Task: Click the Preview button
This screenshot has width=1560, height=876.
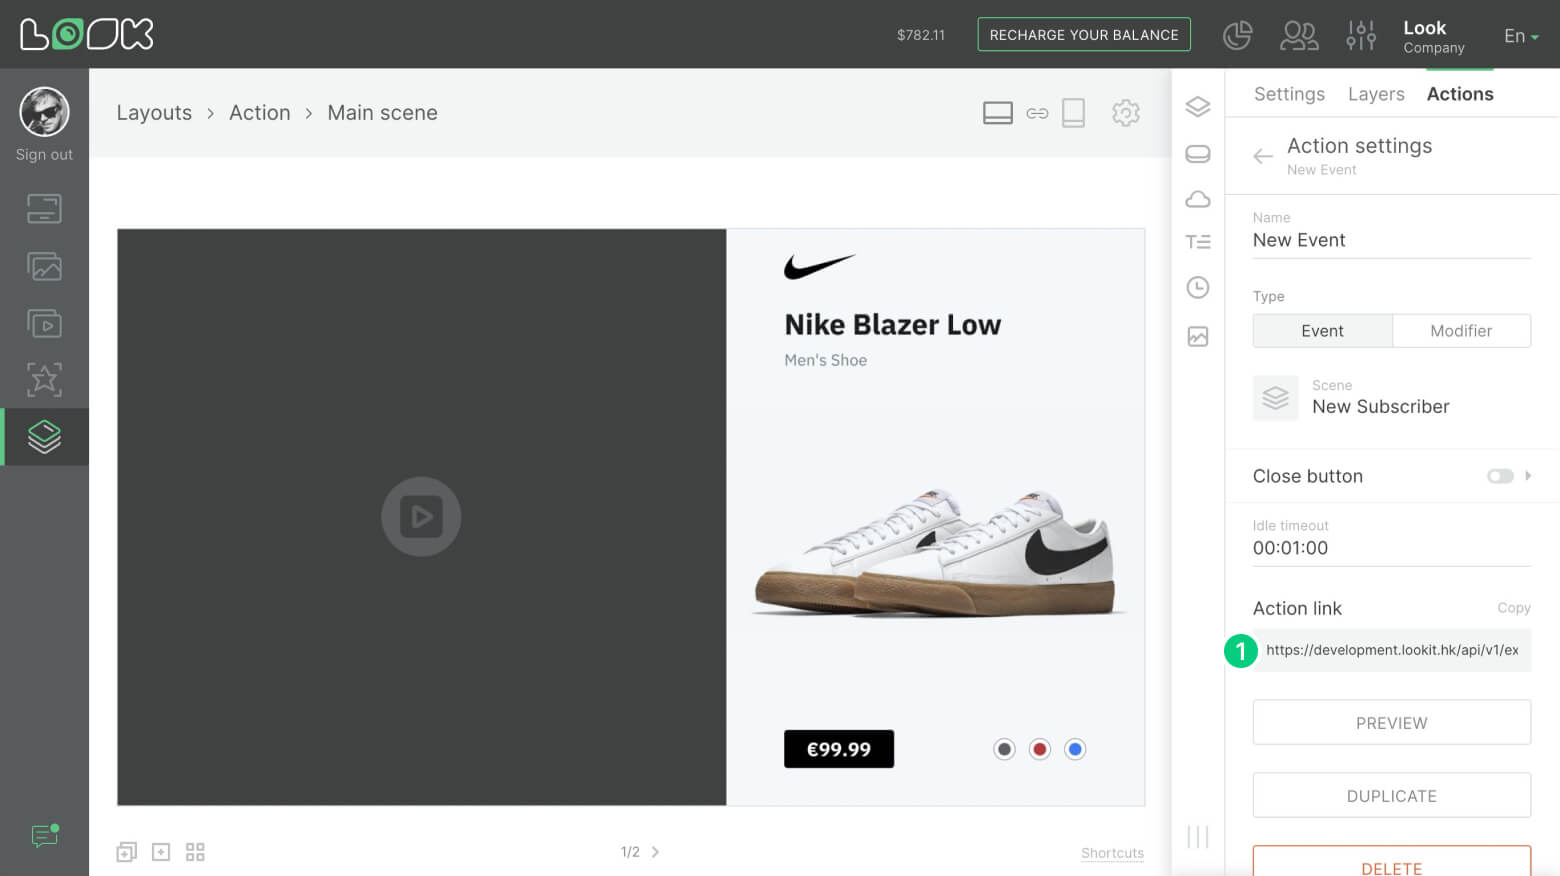Action: (x=1391, y=723)
